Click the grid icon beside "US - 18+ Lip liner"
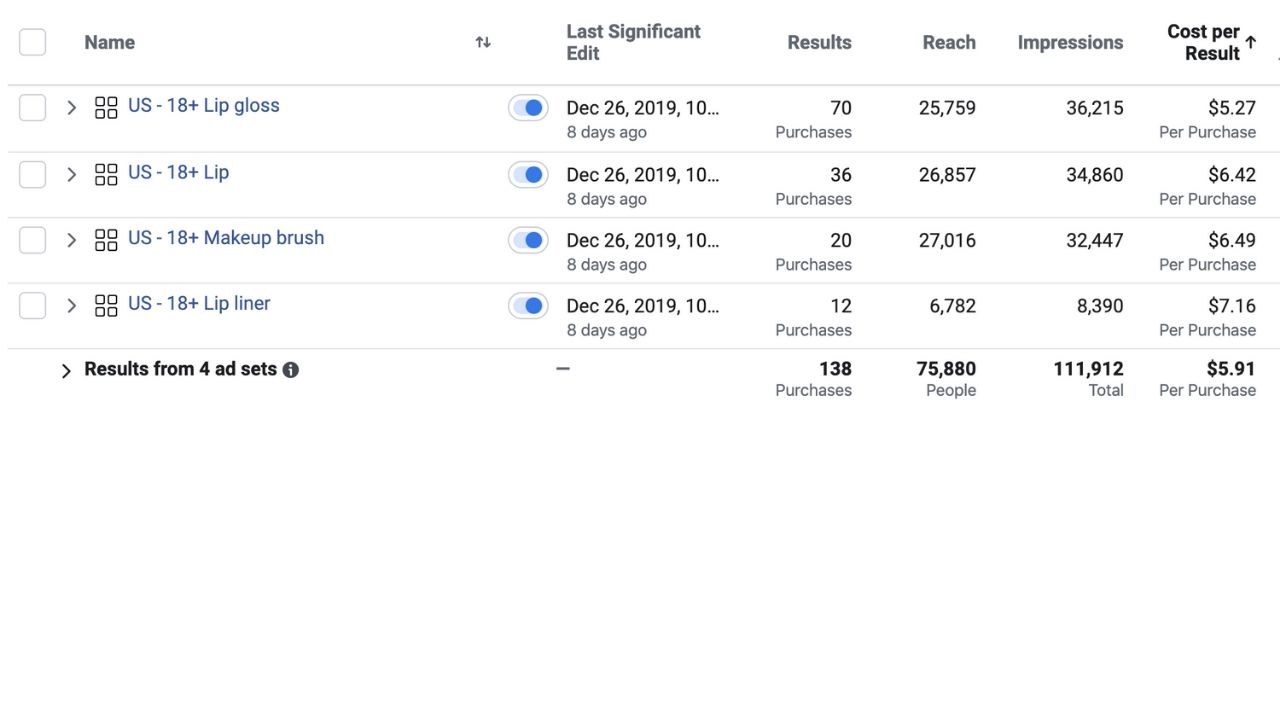 point(106,305)
